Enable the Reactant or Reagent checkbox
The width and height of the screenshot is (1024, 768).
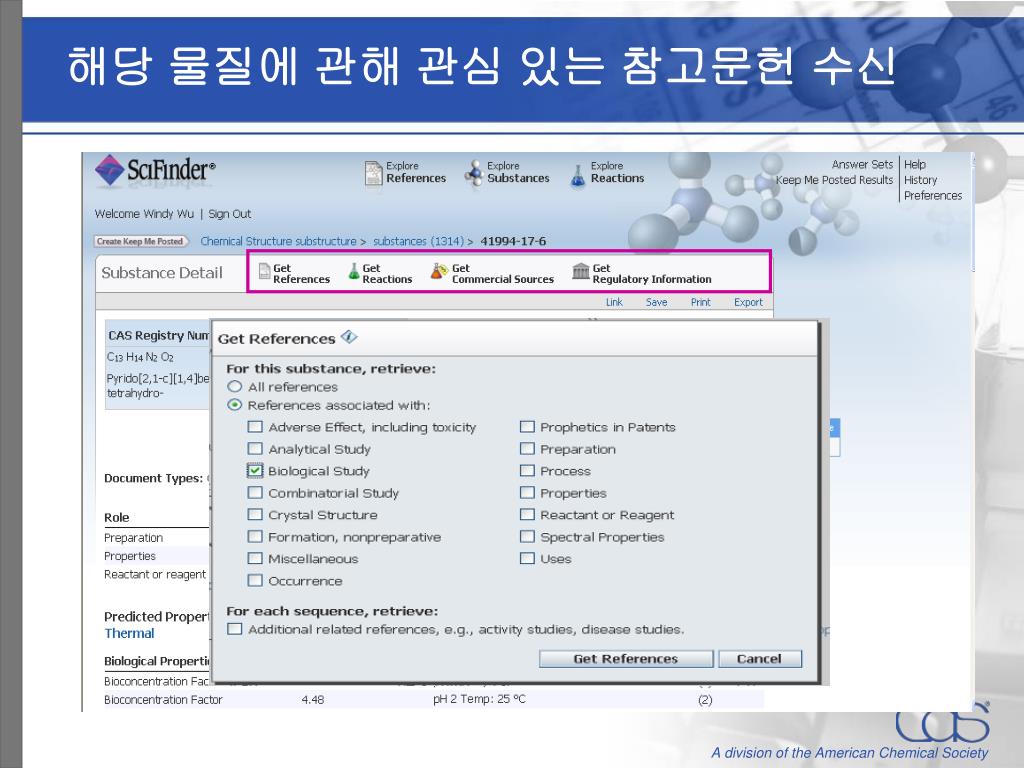tap(527, 515)
